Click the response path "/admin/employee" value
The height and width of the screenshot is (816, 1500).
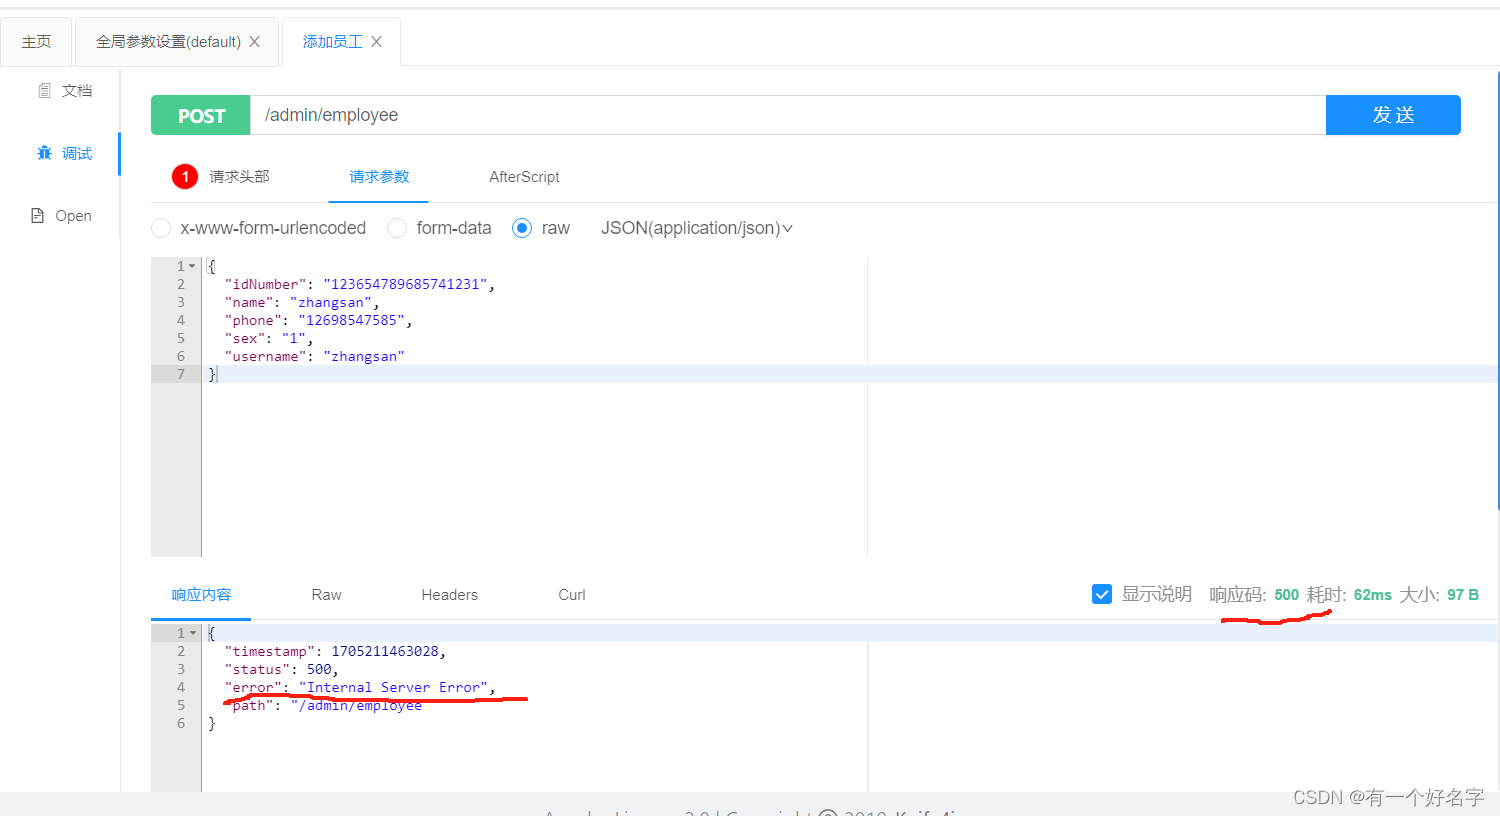(356, 705)
